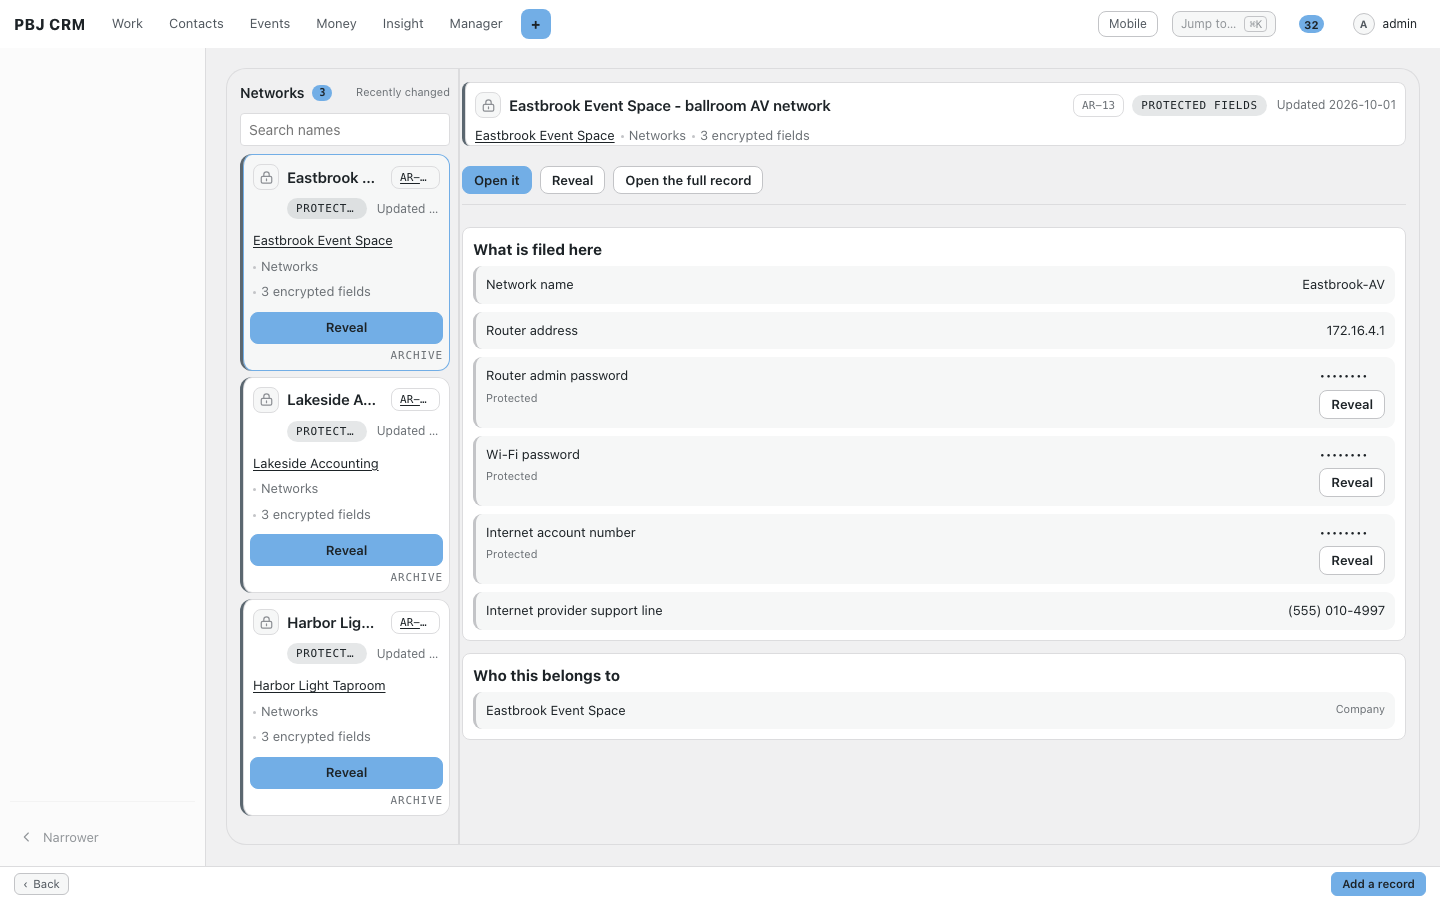Click the lock icon in record header
Viewport: 1440px width, 900px height.
pyautogui.click(x=488, y=105)
